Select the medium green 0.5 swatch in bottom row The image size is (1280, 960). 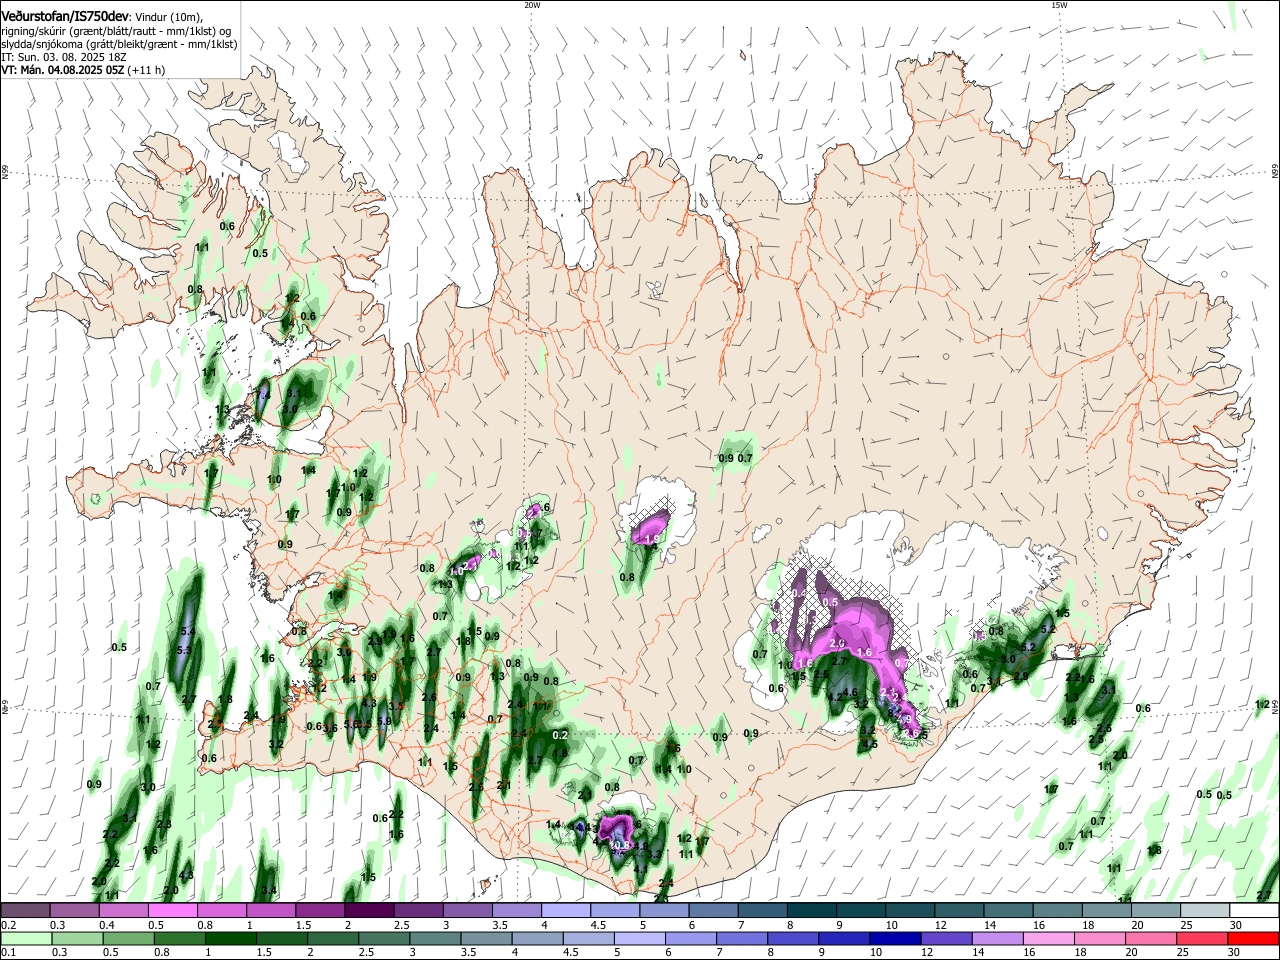click(x=128, y=938)
